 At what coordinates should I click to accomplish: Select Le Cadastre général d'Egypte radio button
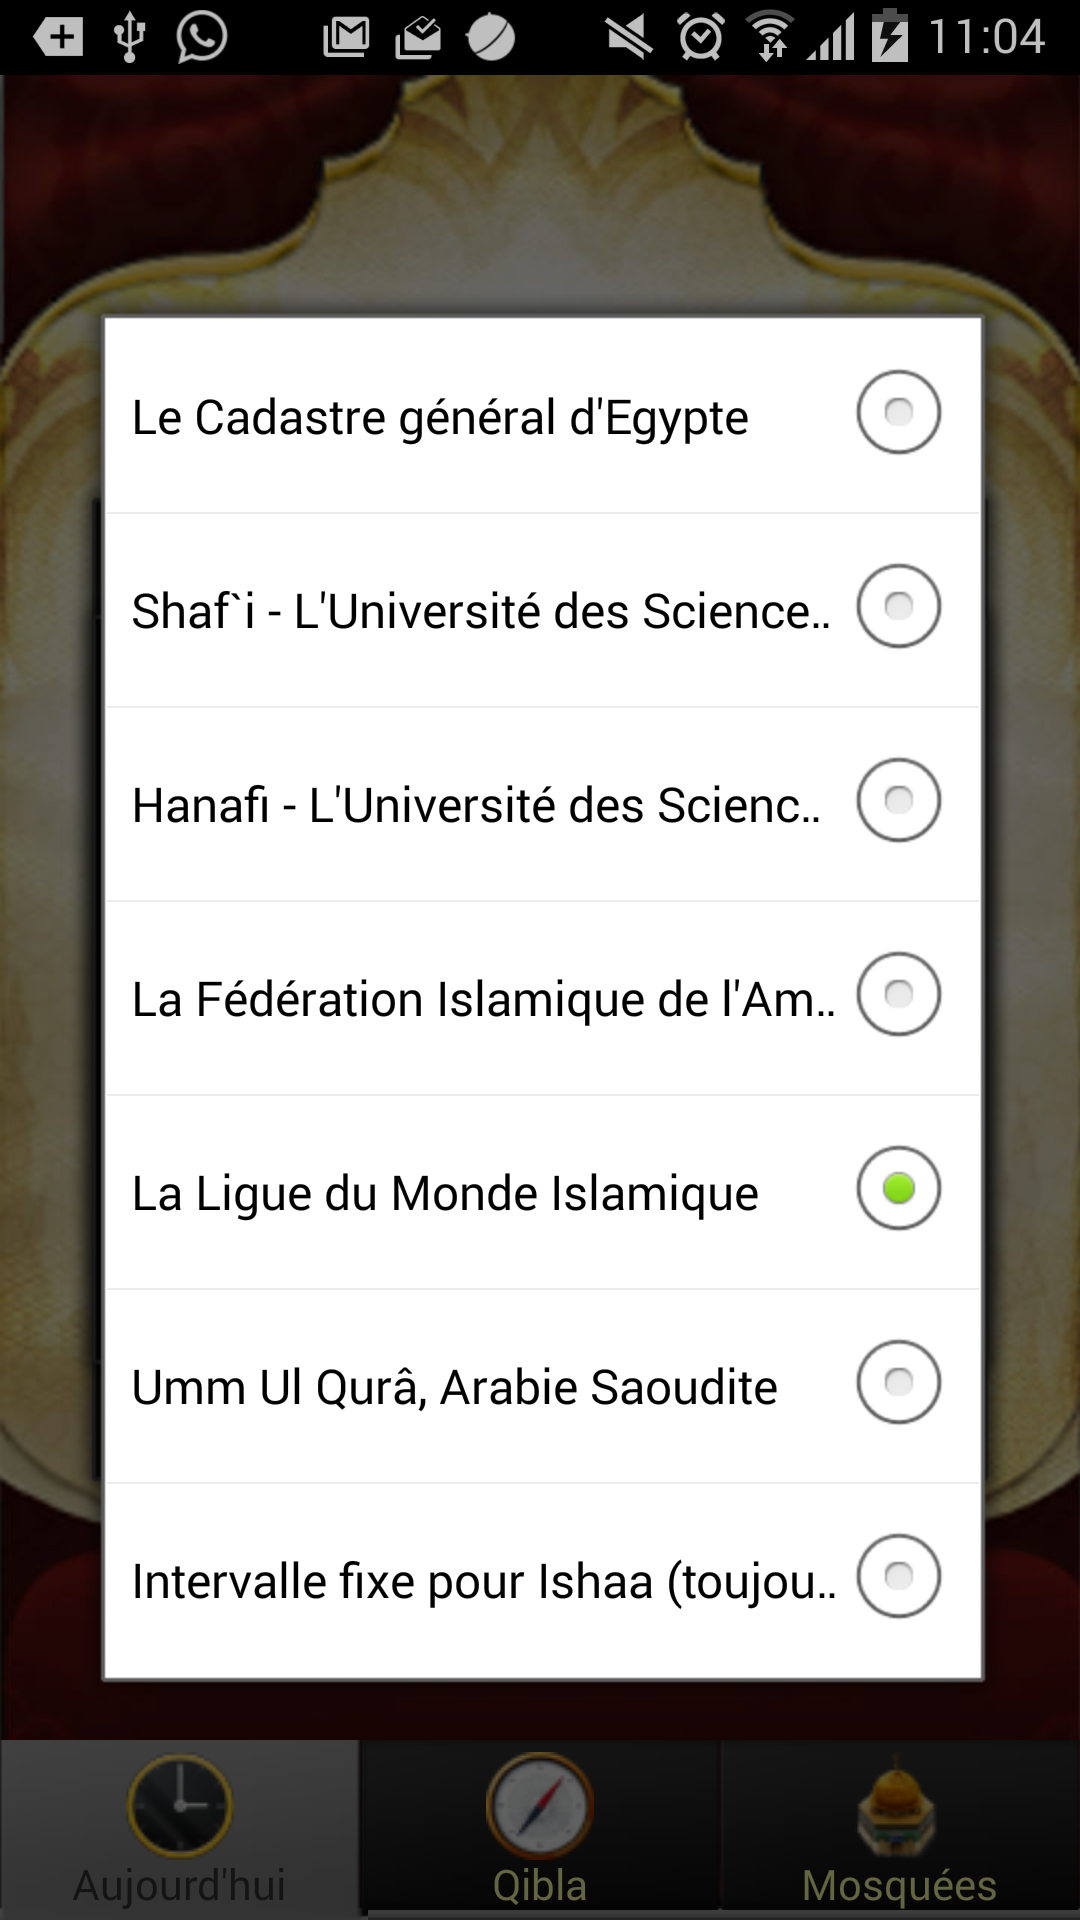(x=898, y=412)
